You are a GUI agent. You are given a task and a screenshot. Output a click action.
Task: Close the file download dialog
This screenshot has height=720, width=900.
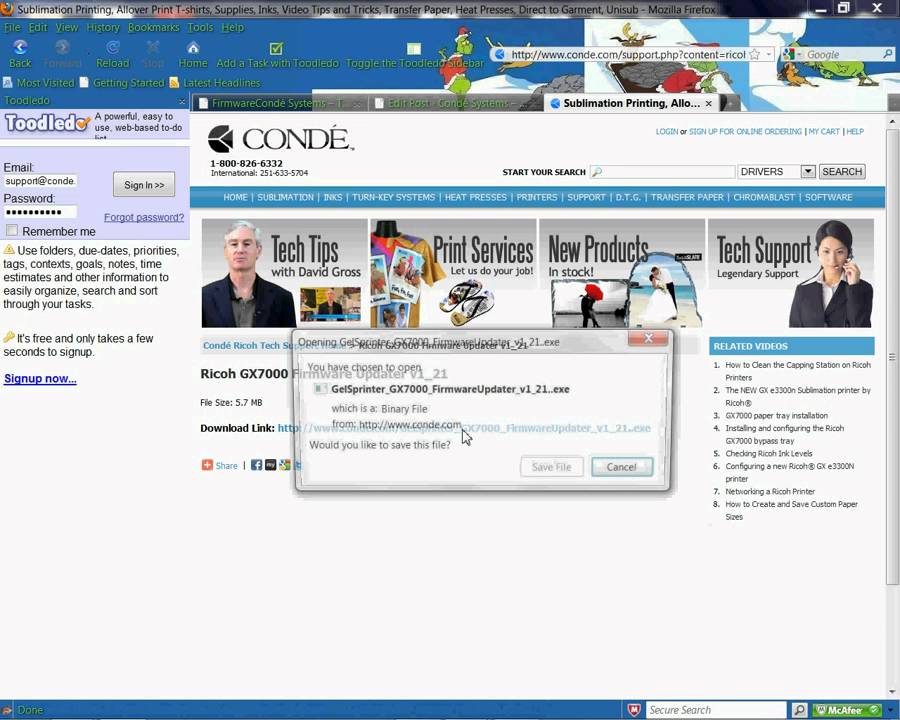(x=648, y=338)
